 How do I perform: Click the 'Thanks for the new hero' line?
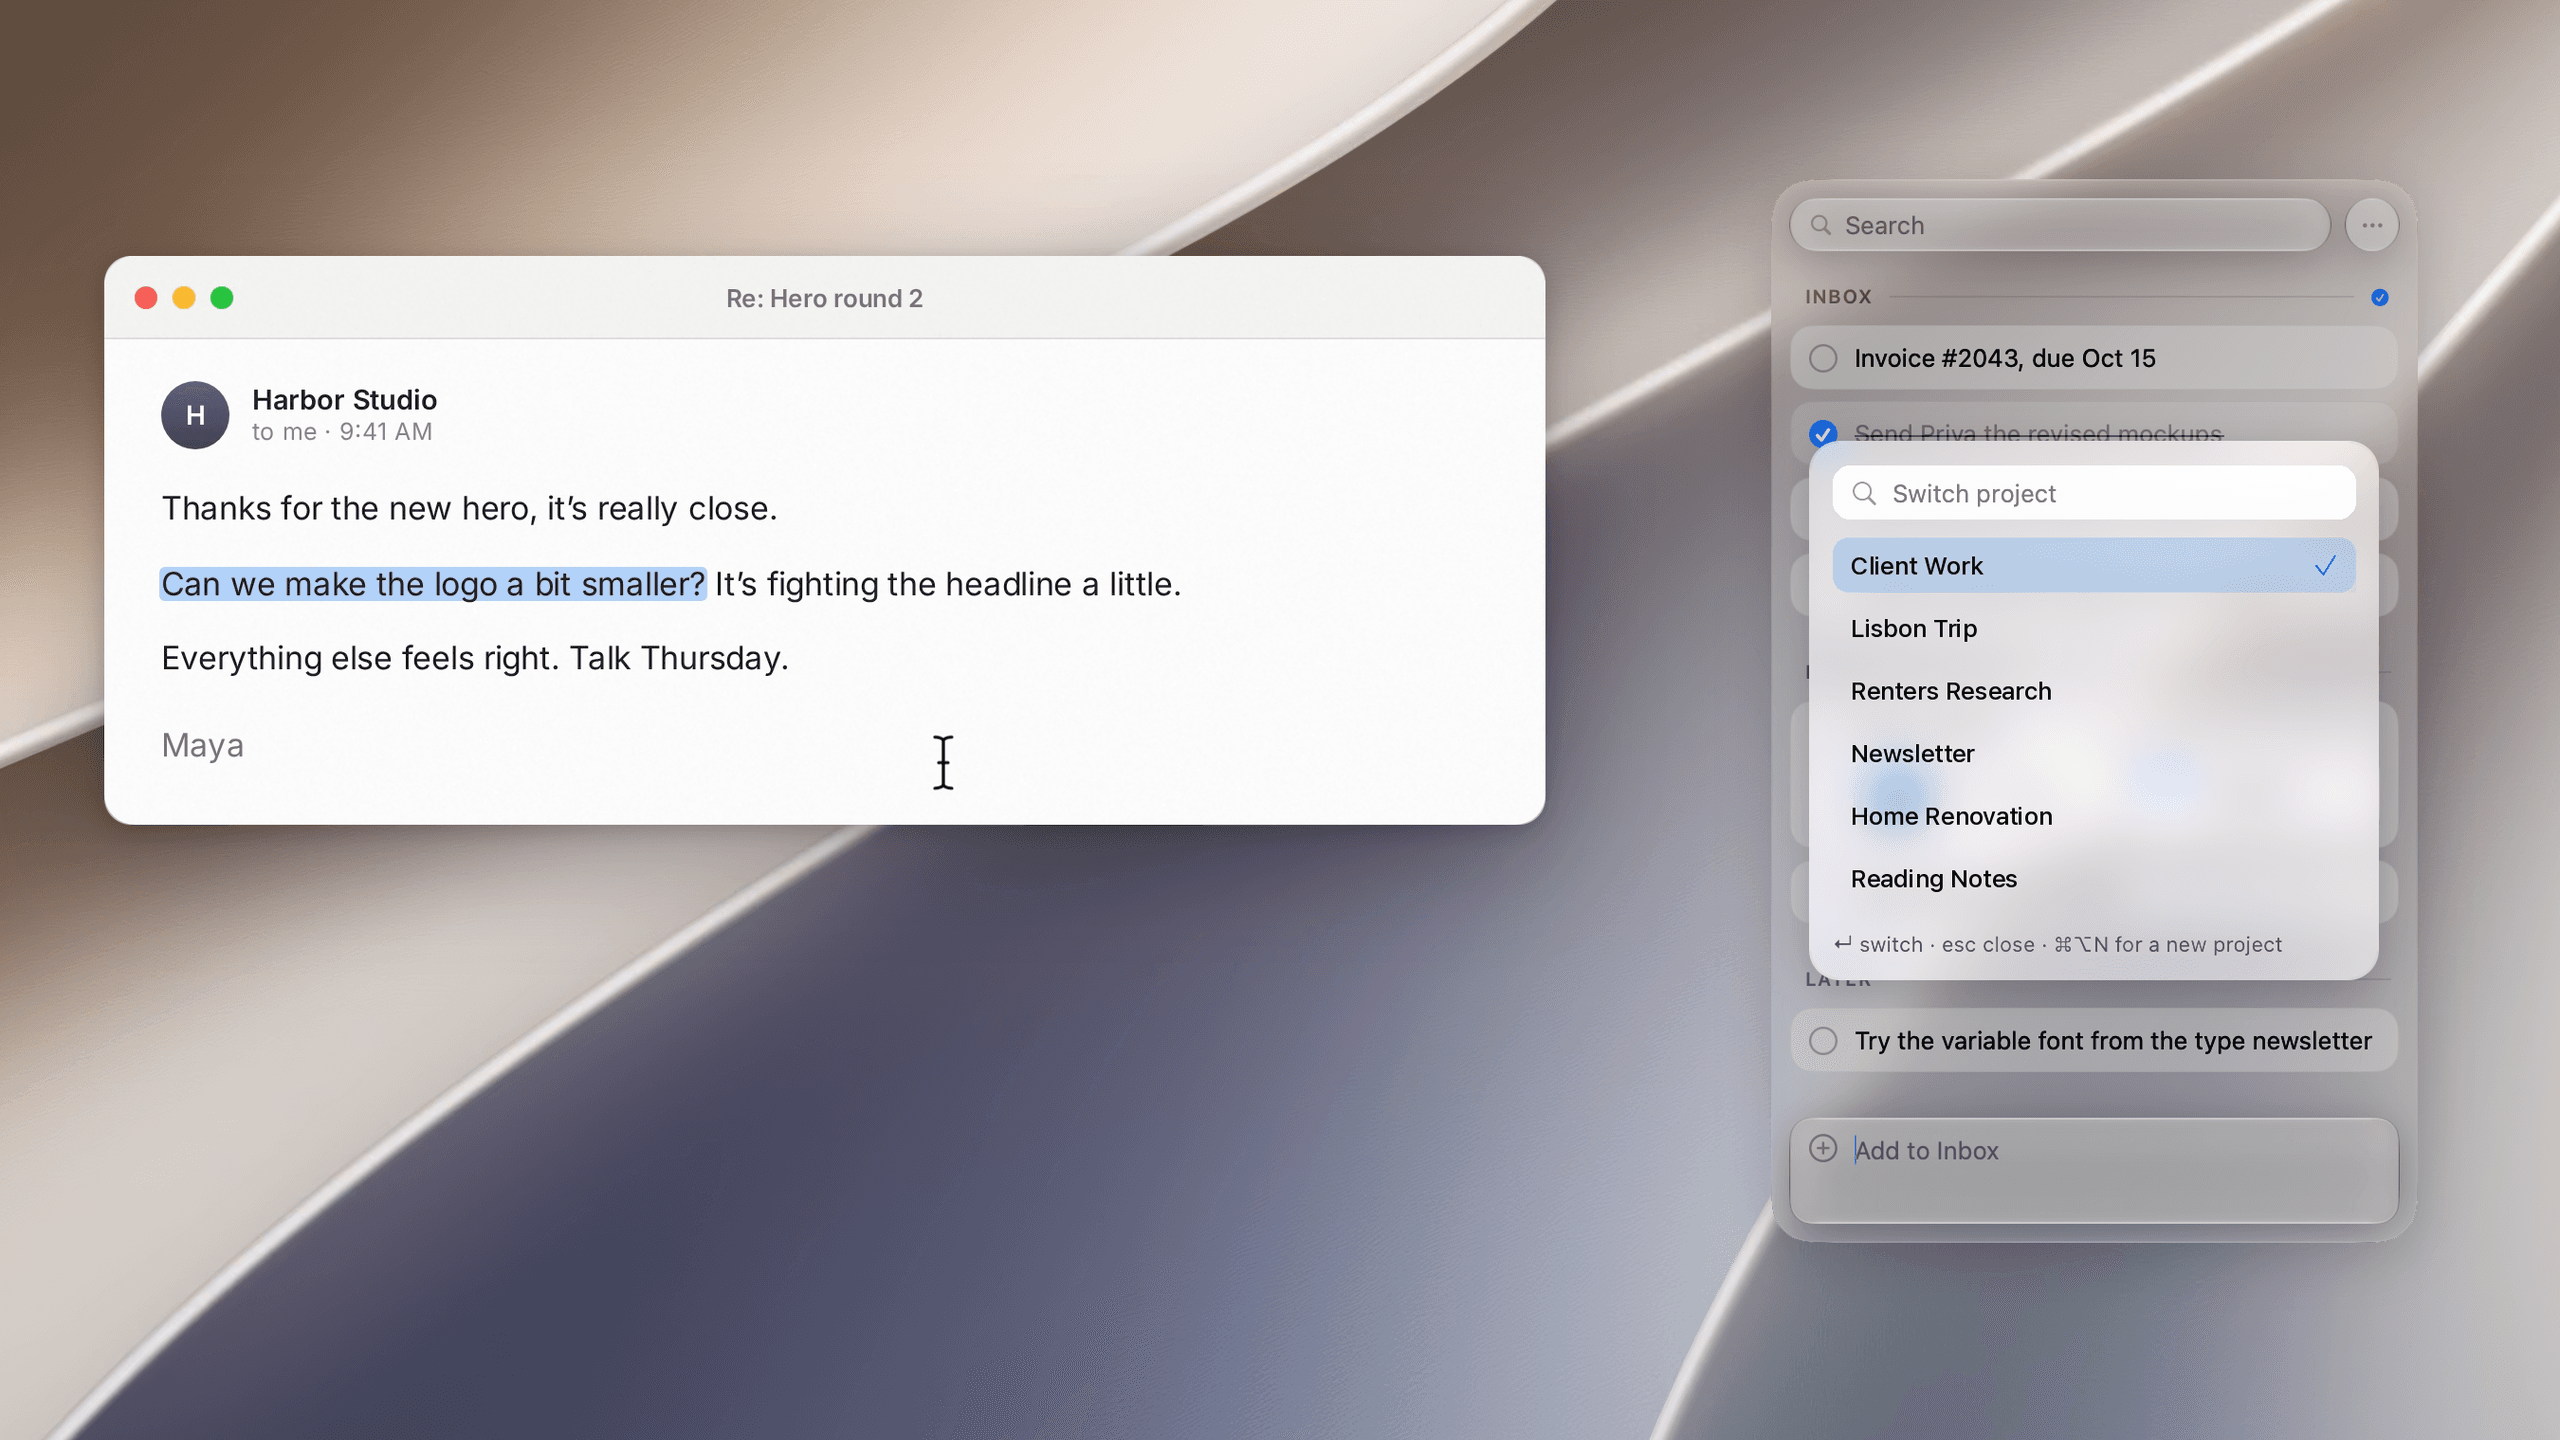point(469,509)
